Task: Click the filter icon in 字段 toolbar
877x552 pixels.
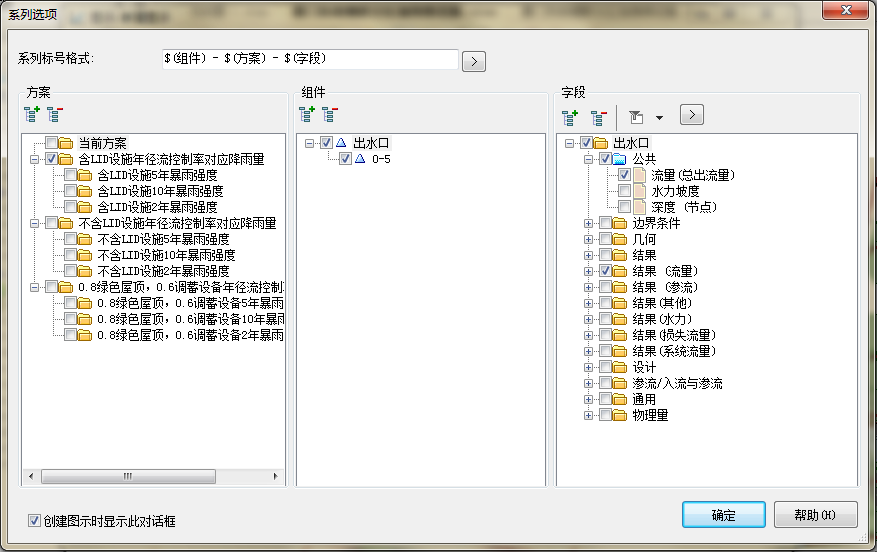Action: click(636, 117)
